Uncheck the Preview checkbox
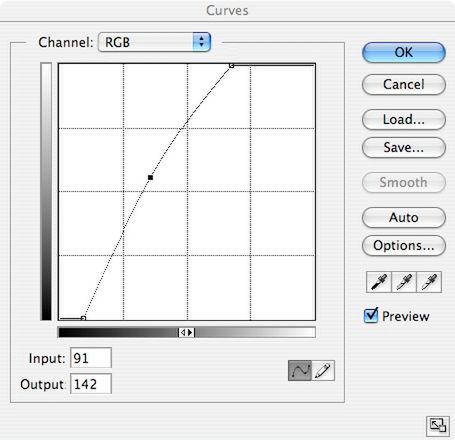The width and height of the screenshot is (455, 440). pos(371,315)
